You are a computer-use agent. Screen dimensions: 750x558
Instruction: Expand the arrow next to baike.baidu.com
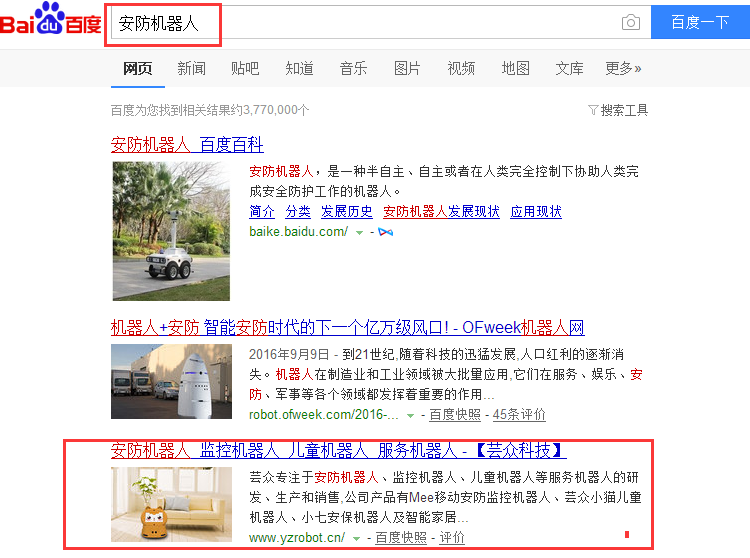point(359,233)
